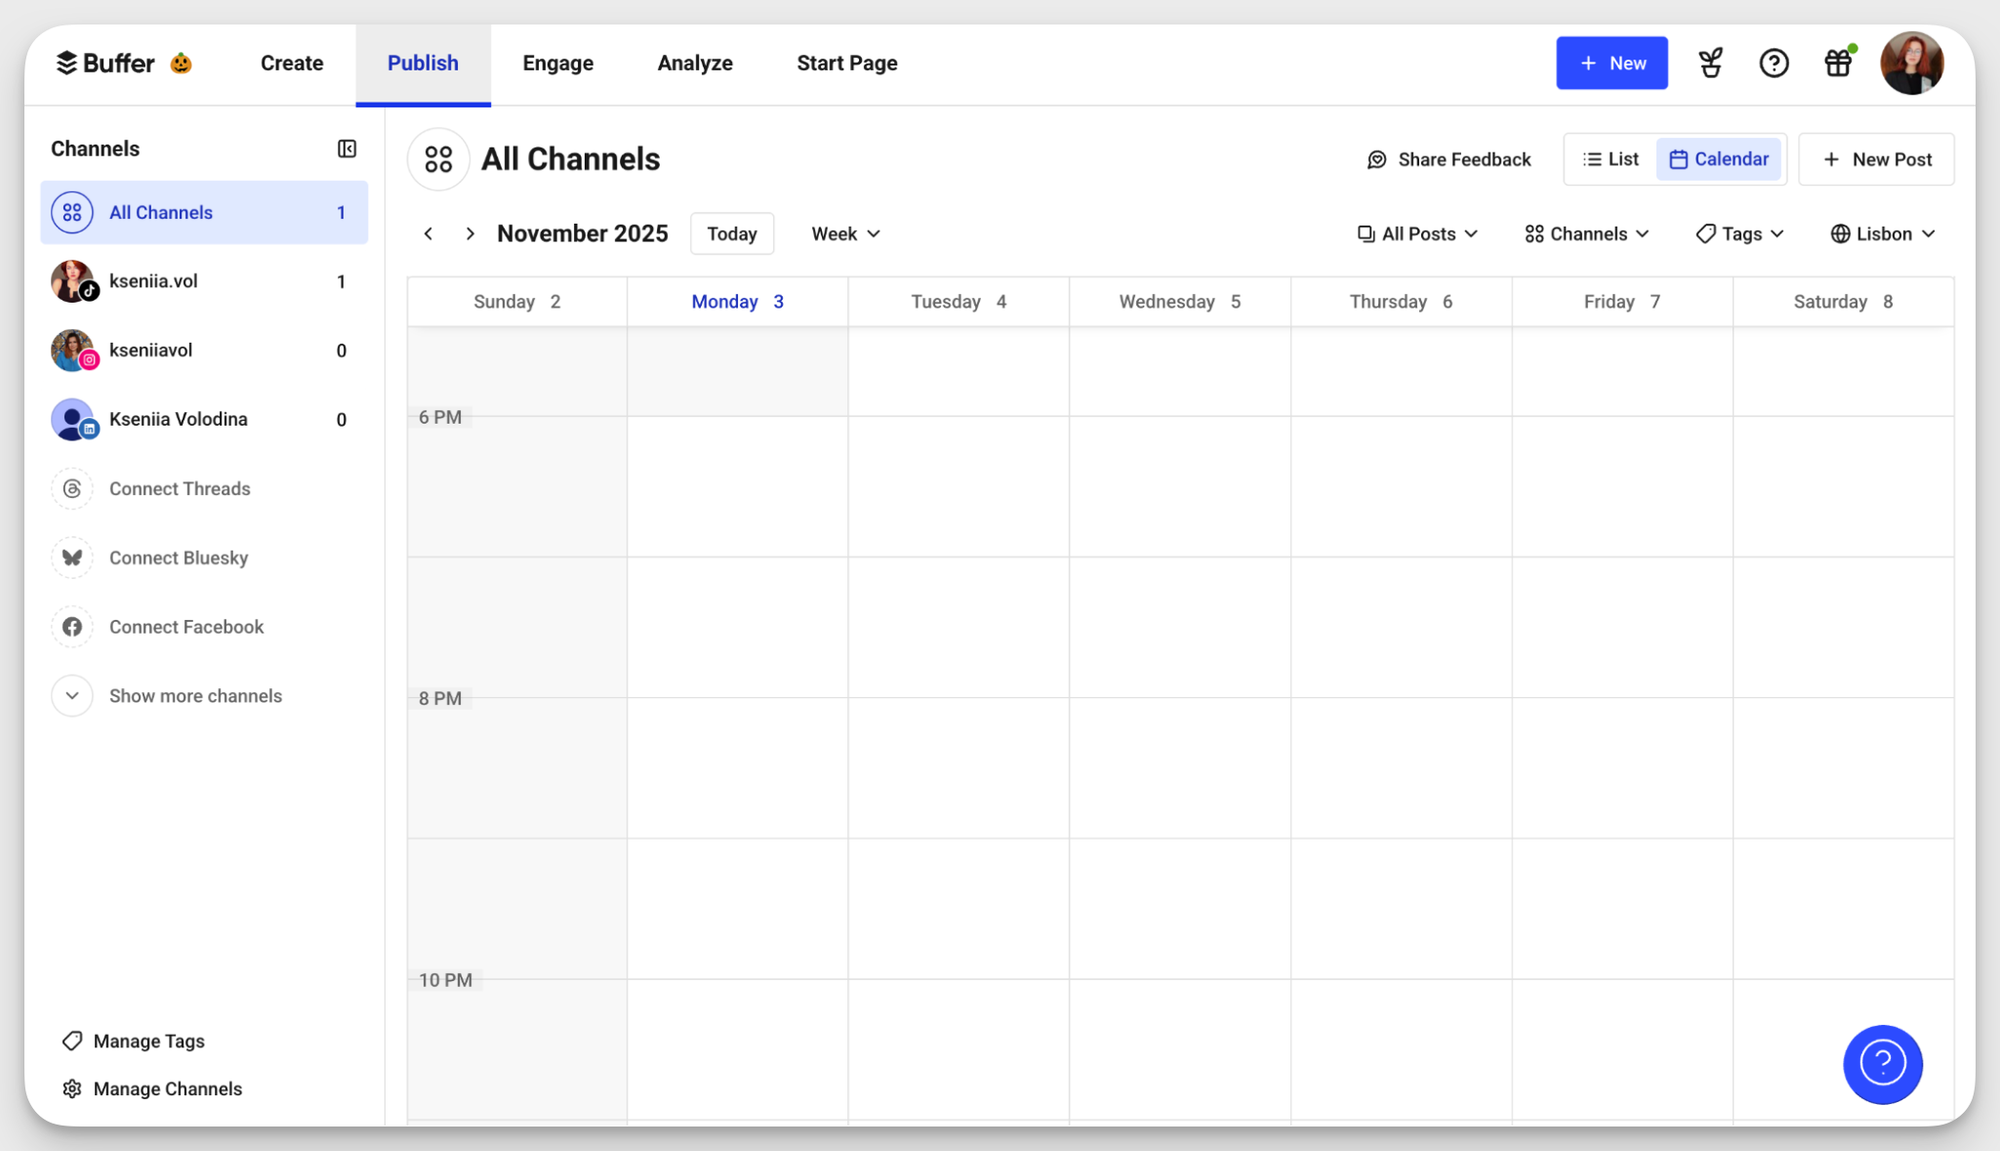Open the floating help bubble

point(1883,1064)
